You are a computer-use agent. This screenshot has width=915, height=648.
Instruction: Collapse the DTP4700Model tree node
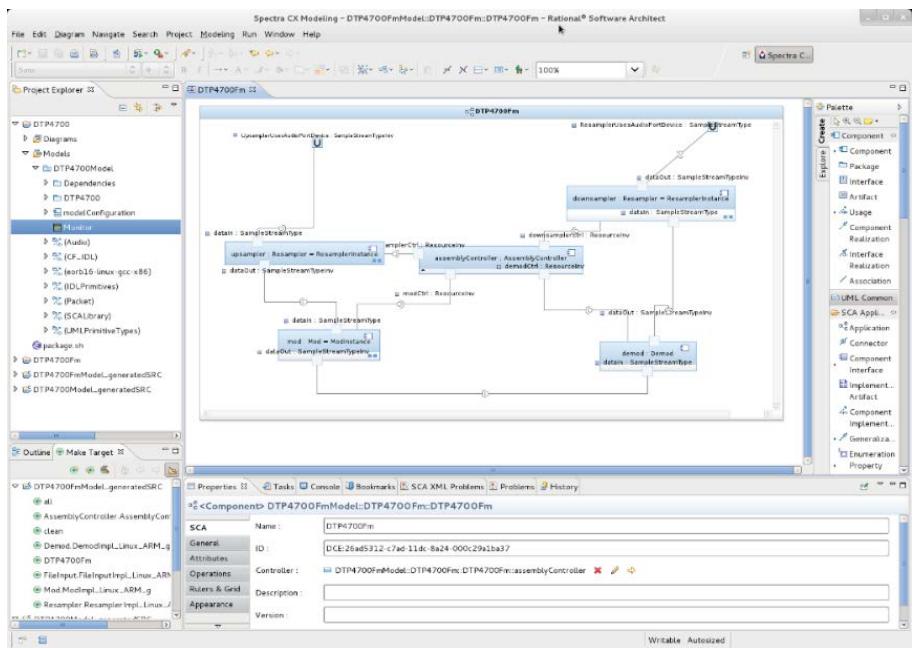click(36, 168)
